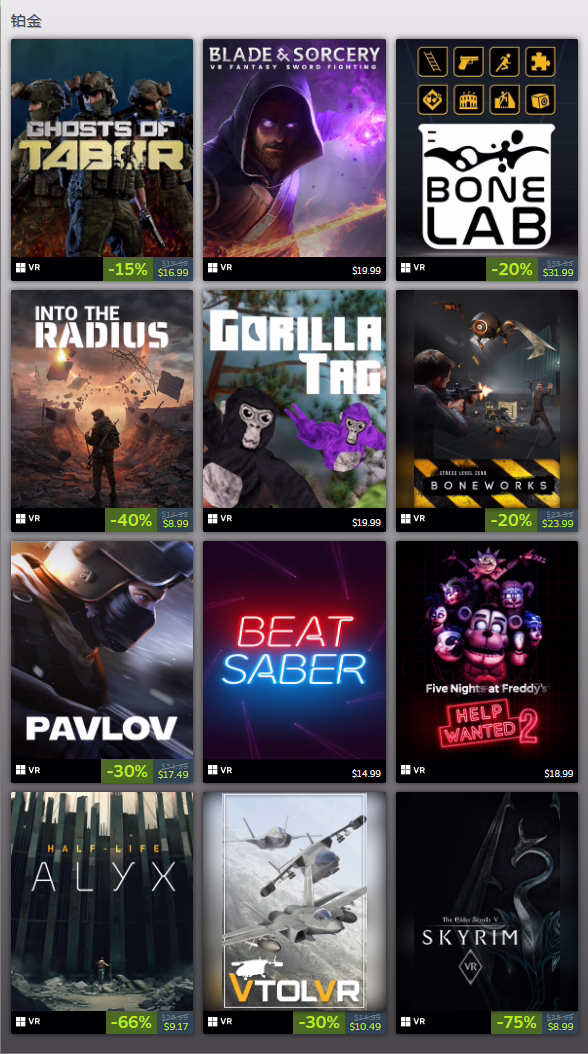Click the Windows icon under Ghosts of Tabor
The image size is (588, 1054).
click(22, 268)
